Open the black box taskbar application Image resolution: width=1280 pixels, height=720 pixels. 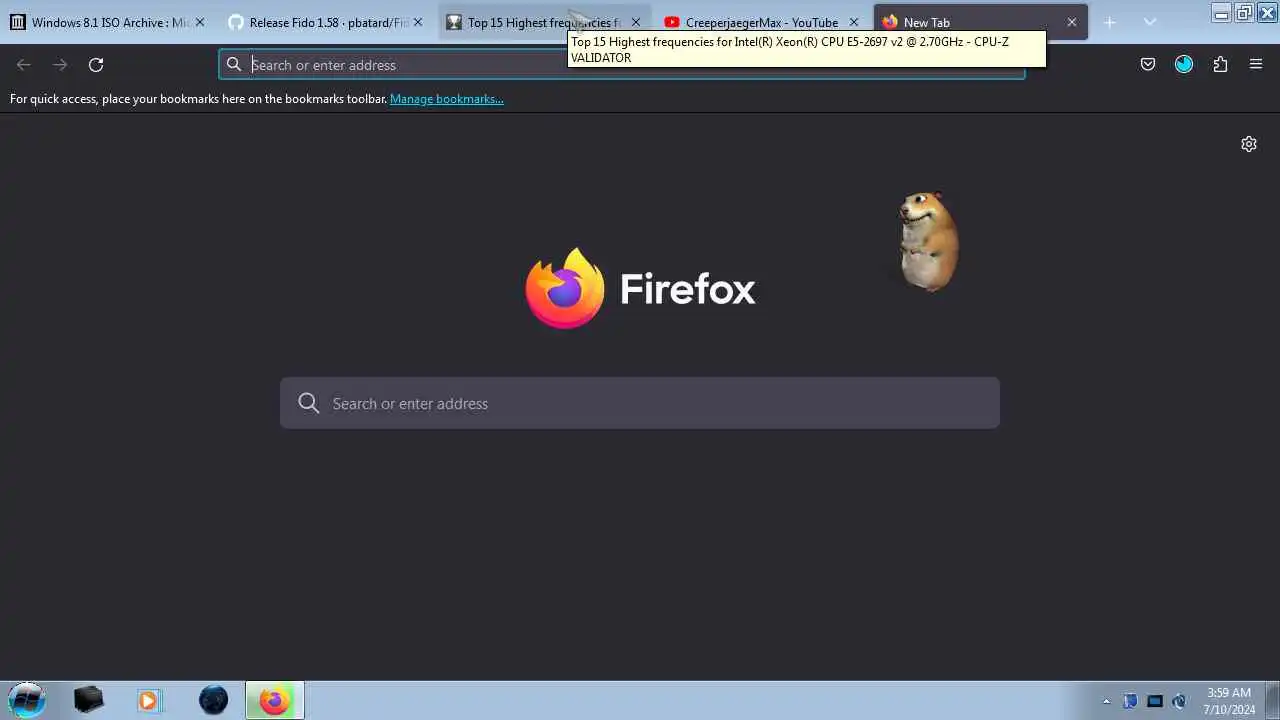(x=89, y=700)
